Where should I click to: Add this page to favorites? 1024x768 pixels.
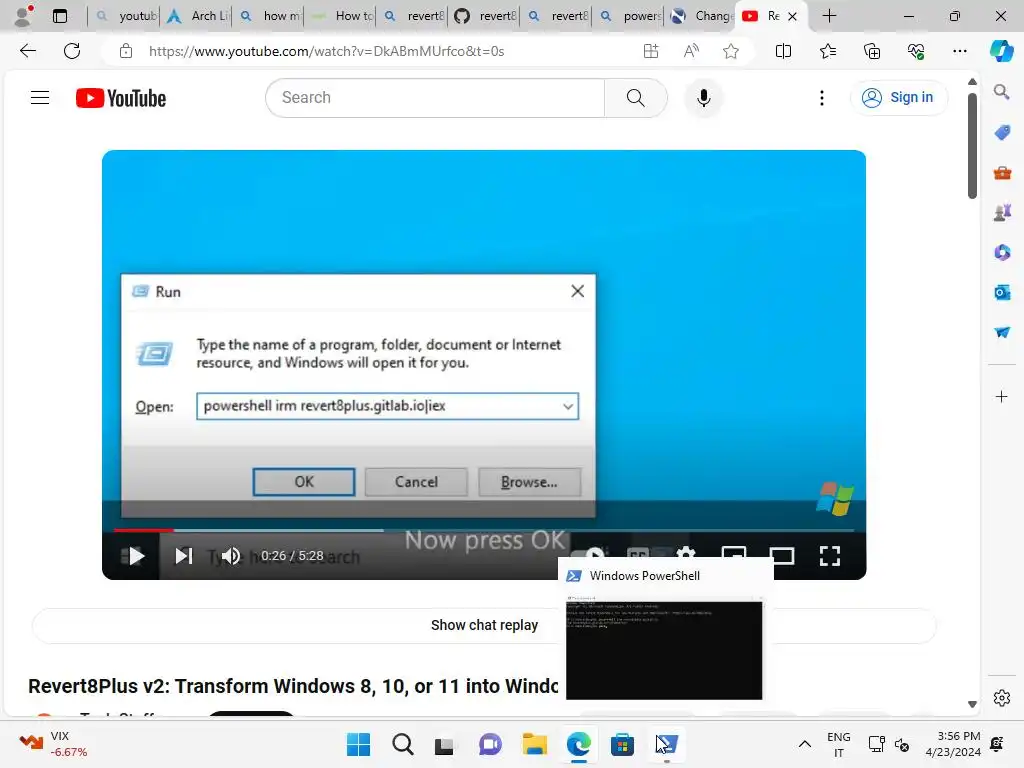[x=731, y=51]
